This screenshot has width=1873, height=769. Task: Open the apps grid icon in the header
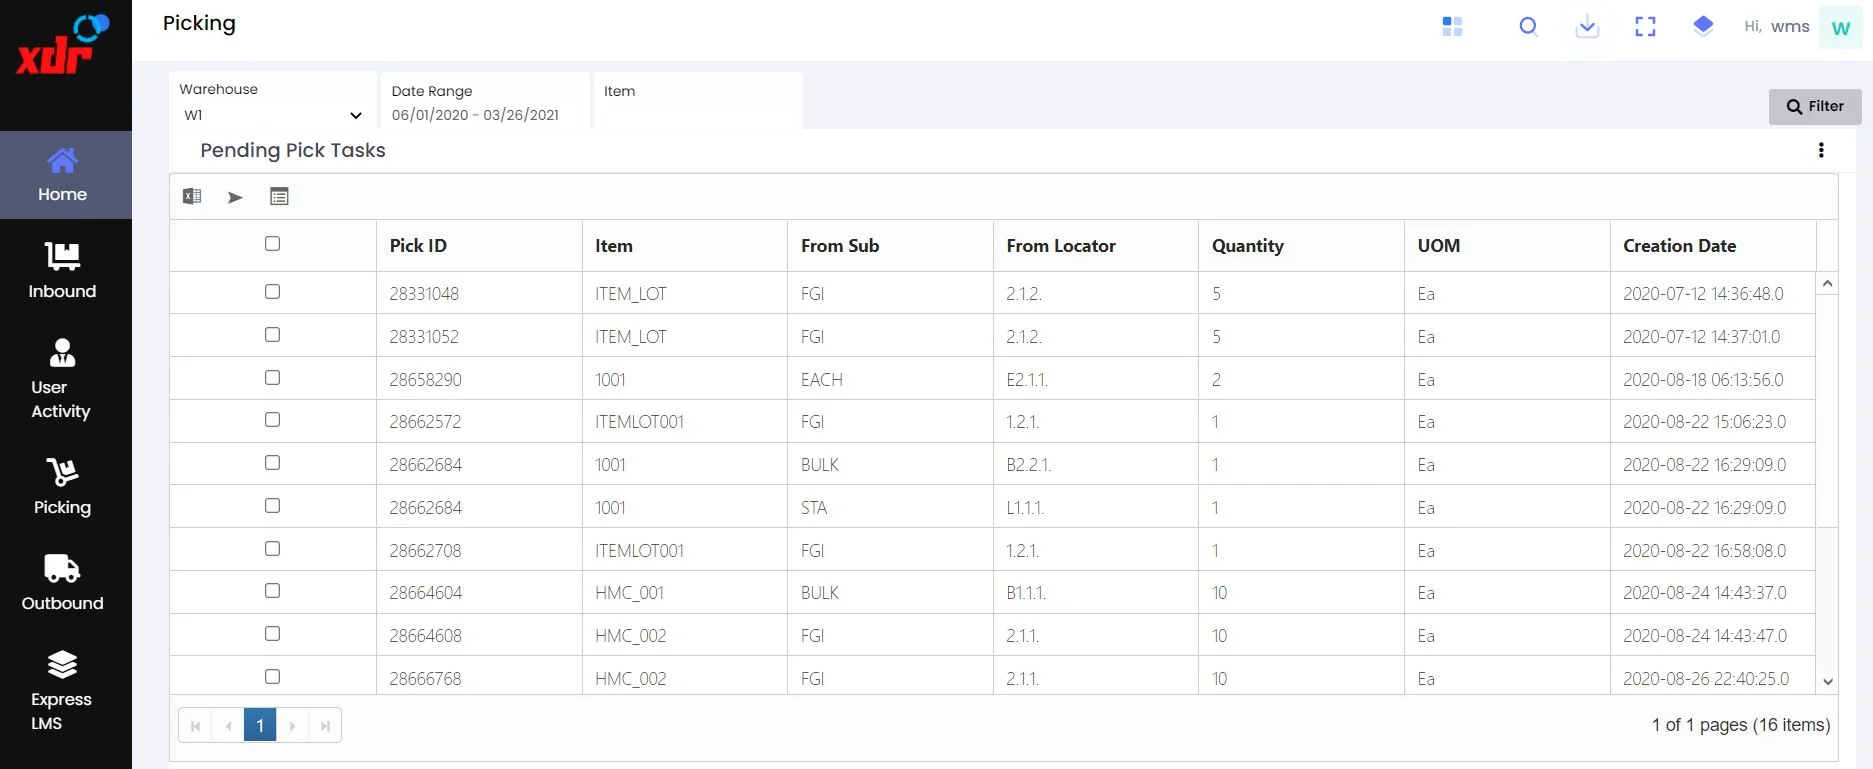click(1452, 27)
